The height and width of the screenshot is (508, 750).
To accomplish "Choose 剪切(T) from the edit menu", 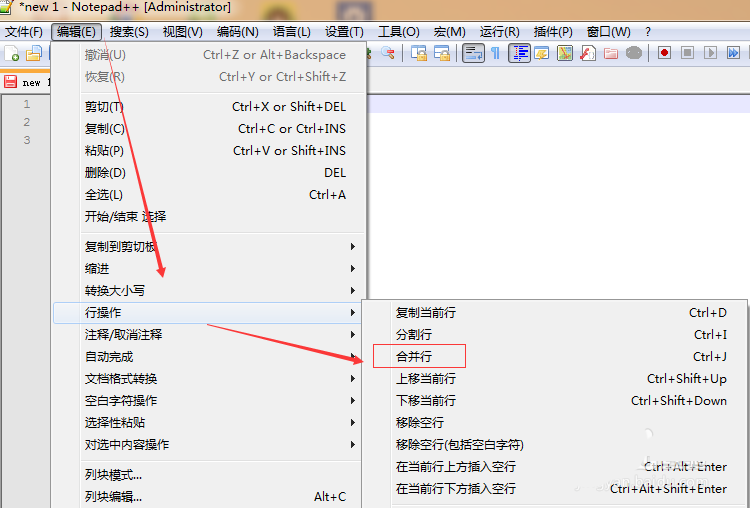I will click(209, 107).
